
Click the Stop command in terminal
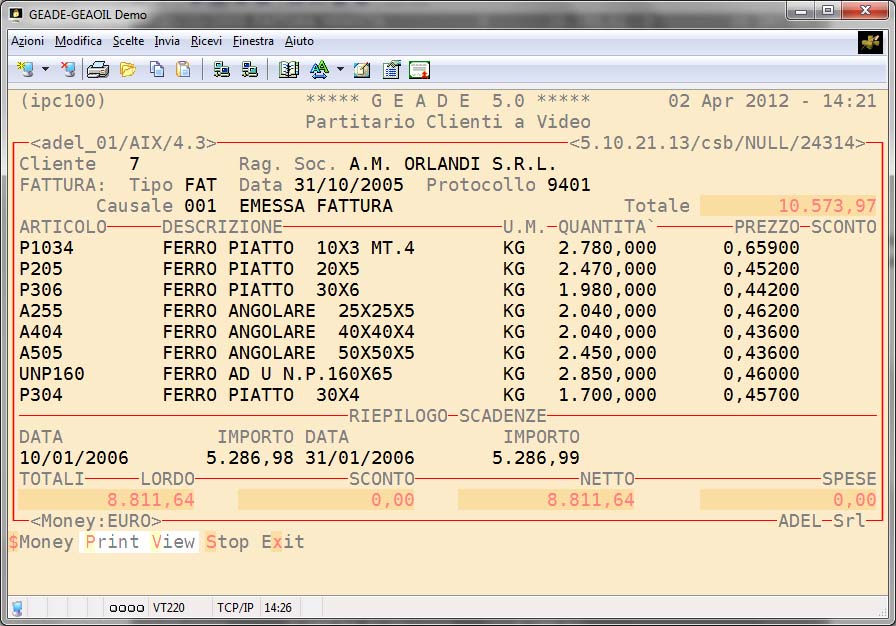coord(227,542)
